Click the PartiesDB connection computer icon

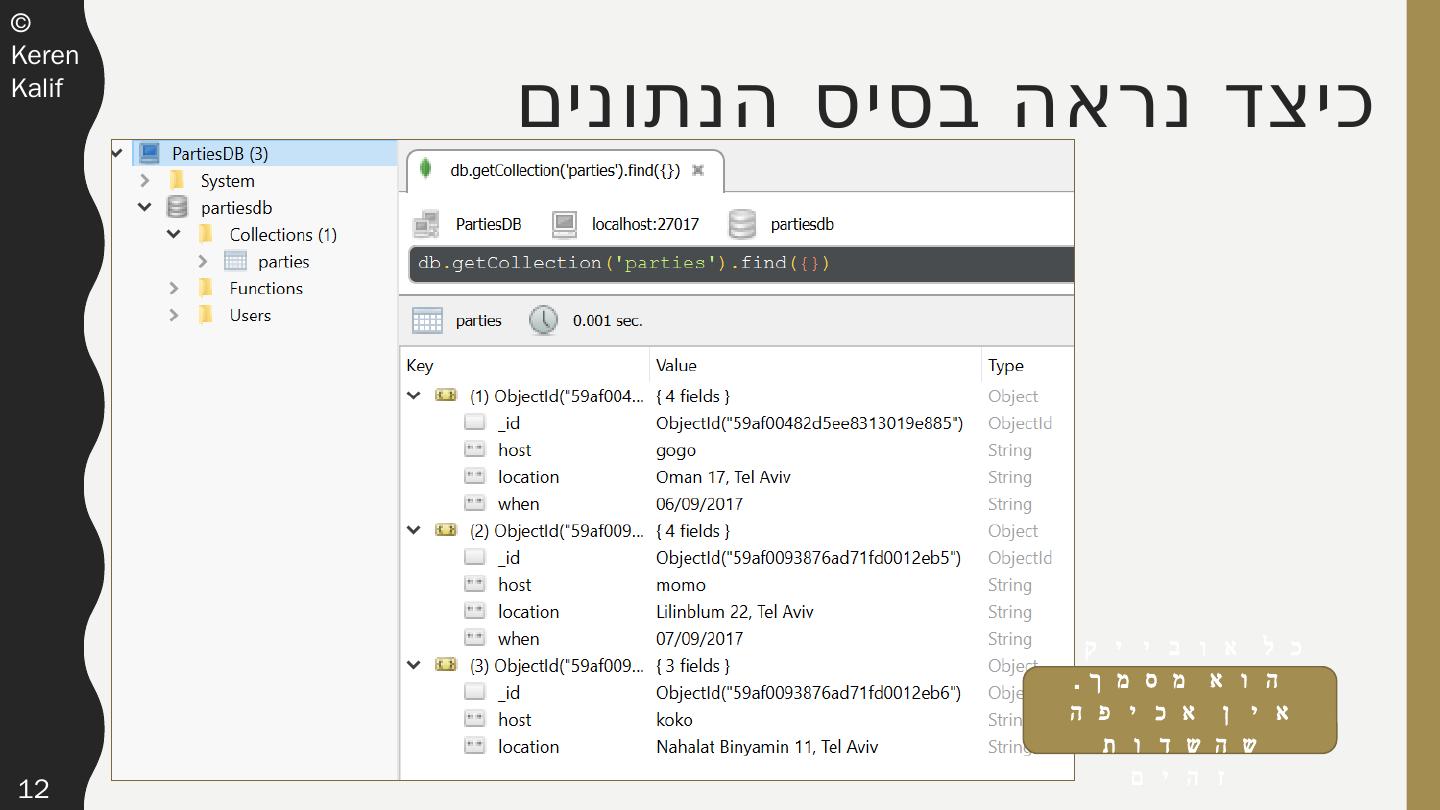point(149,153)
